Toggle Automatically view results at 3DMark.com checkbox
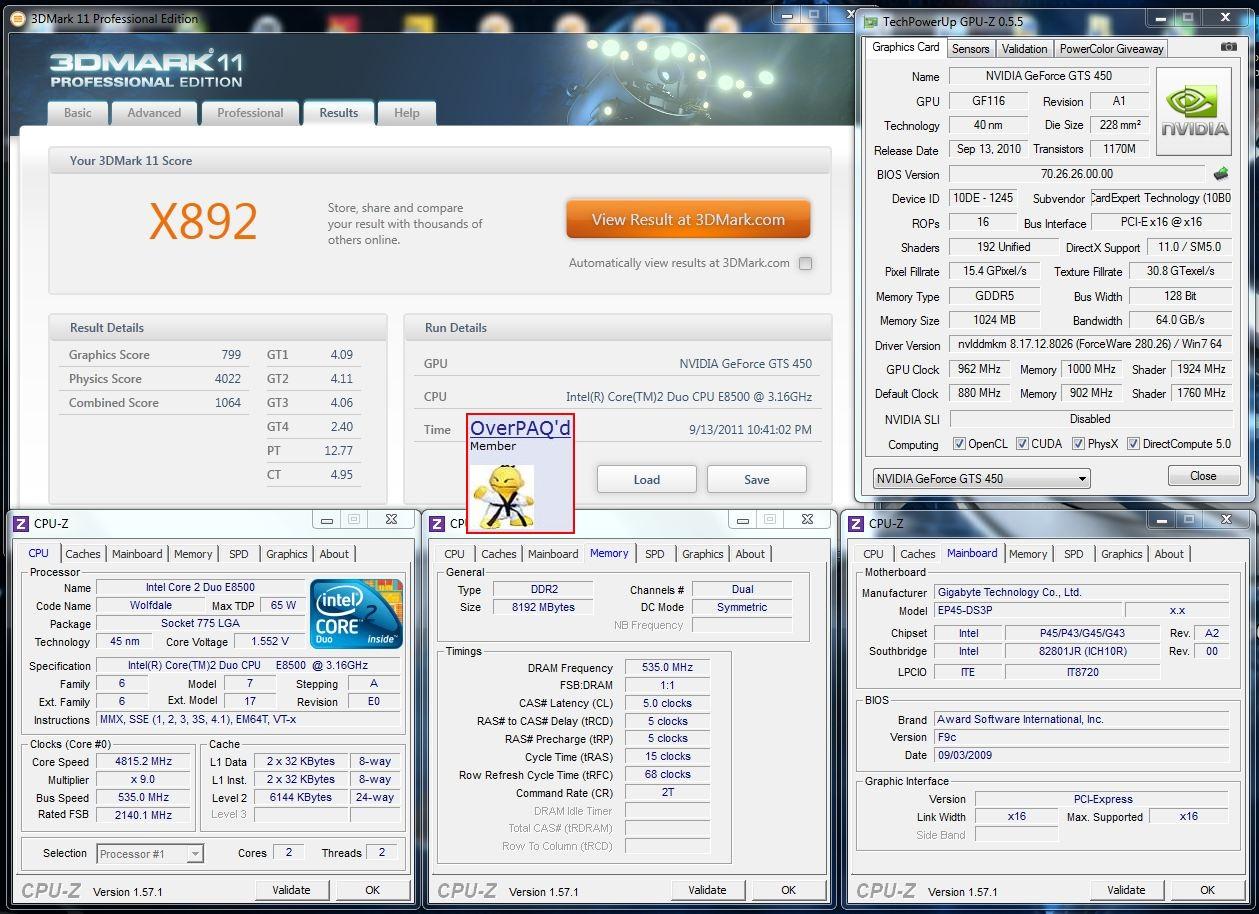 coord(806,263)
